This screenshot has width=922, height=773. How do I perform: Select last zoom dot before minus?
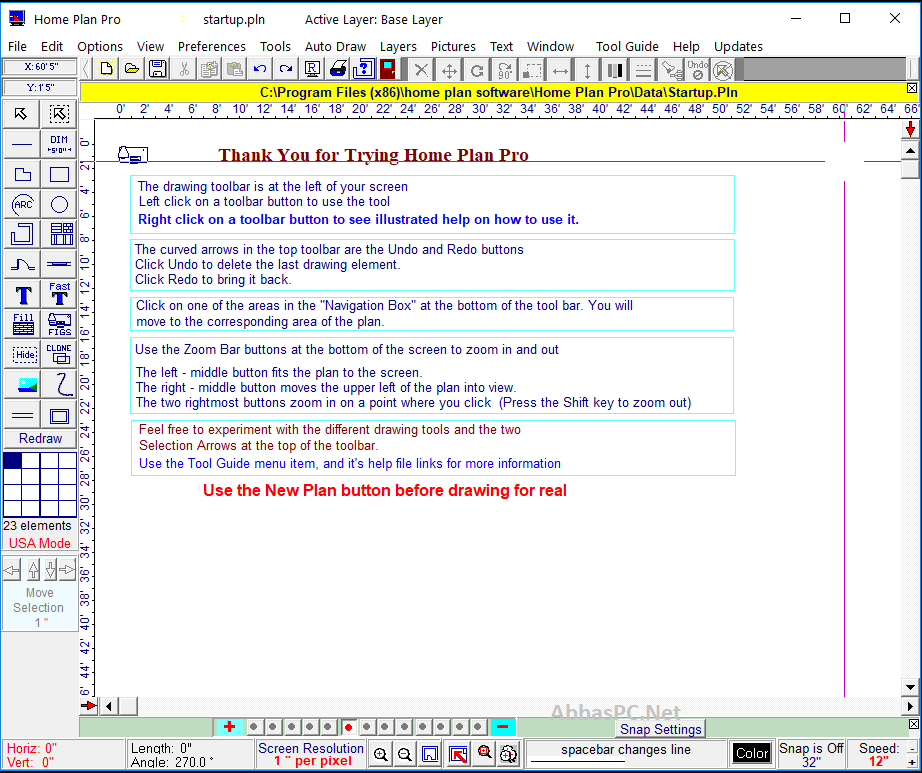click(x=479, y=727)
